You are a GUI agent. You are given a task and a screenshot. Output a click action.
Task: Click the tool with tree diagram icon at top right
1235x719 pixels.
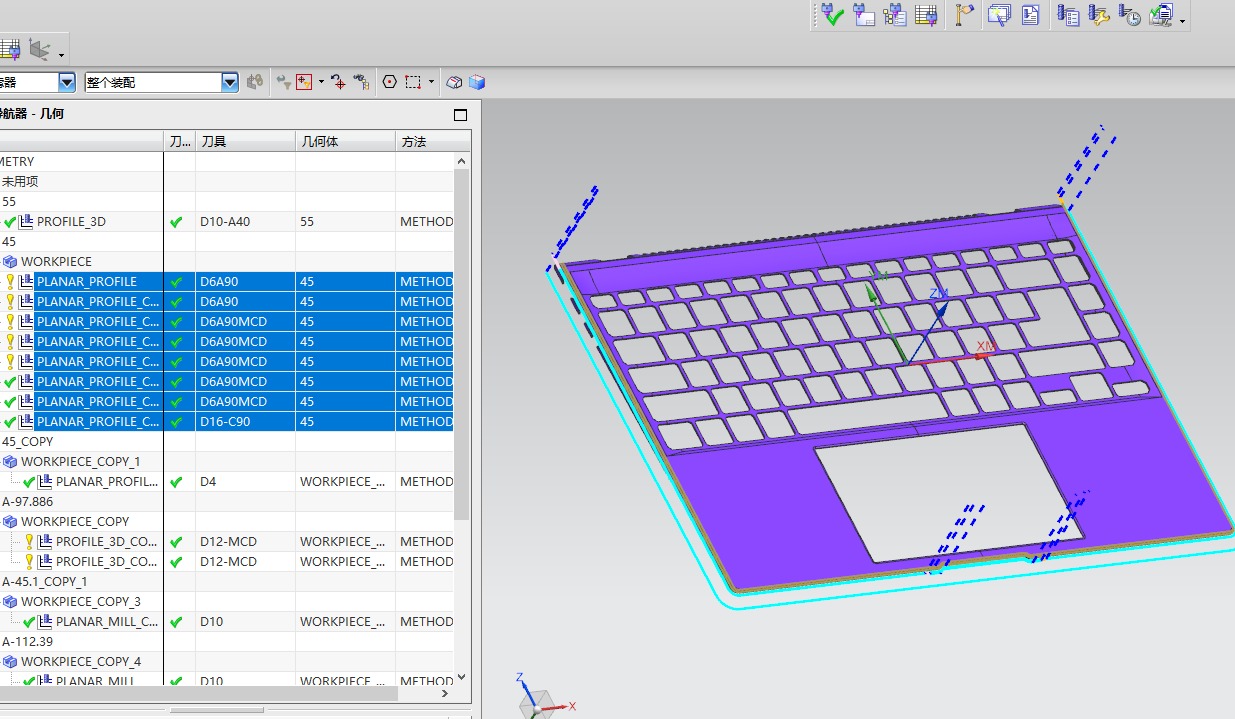point(895,14)
